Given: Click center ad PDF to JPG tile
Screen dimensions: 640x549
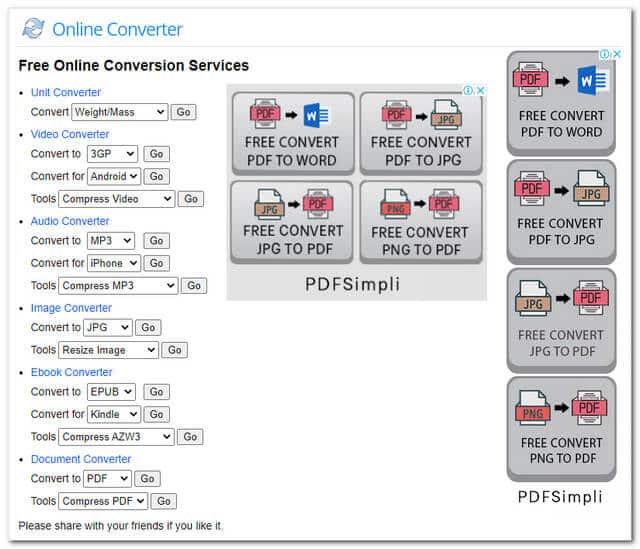Looking at the screenshot, I should (x=421, y=133).
